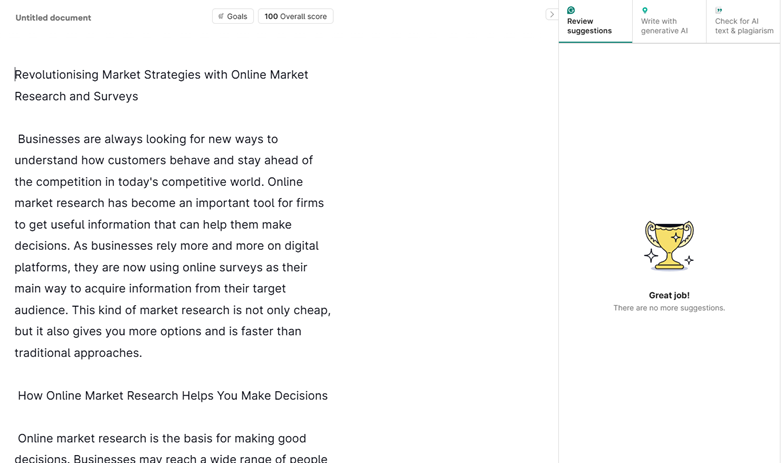Click the score number 100
The width and height of the screenshot is (781, 463).
pyautogui.click(x=270, y=16)
